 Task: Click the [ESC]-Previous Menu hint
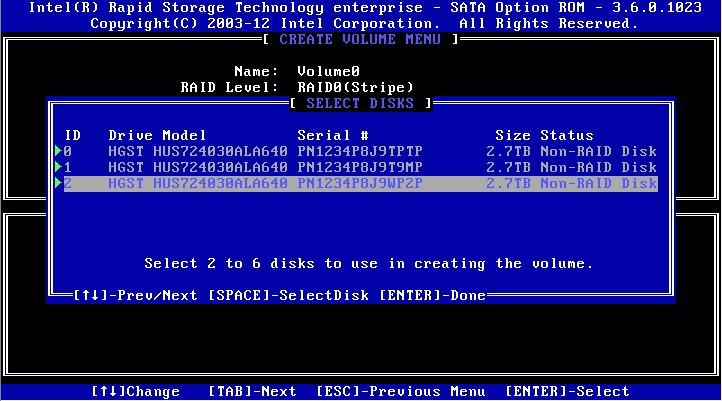[401, 391]
